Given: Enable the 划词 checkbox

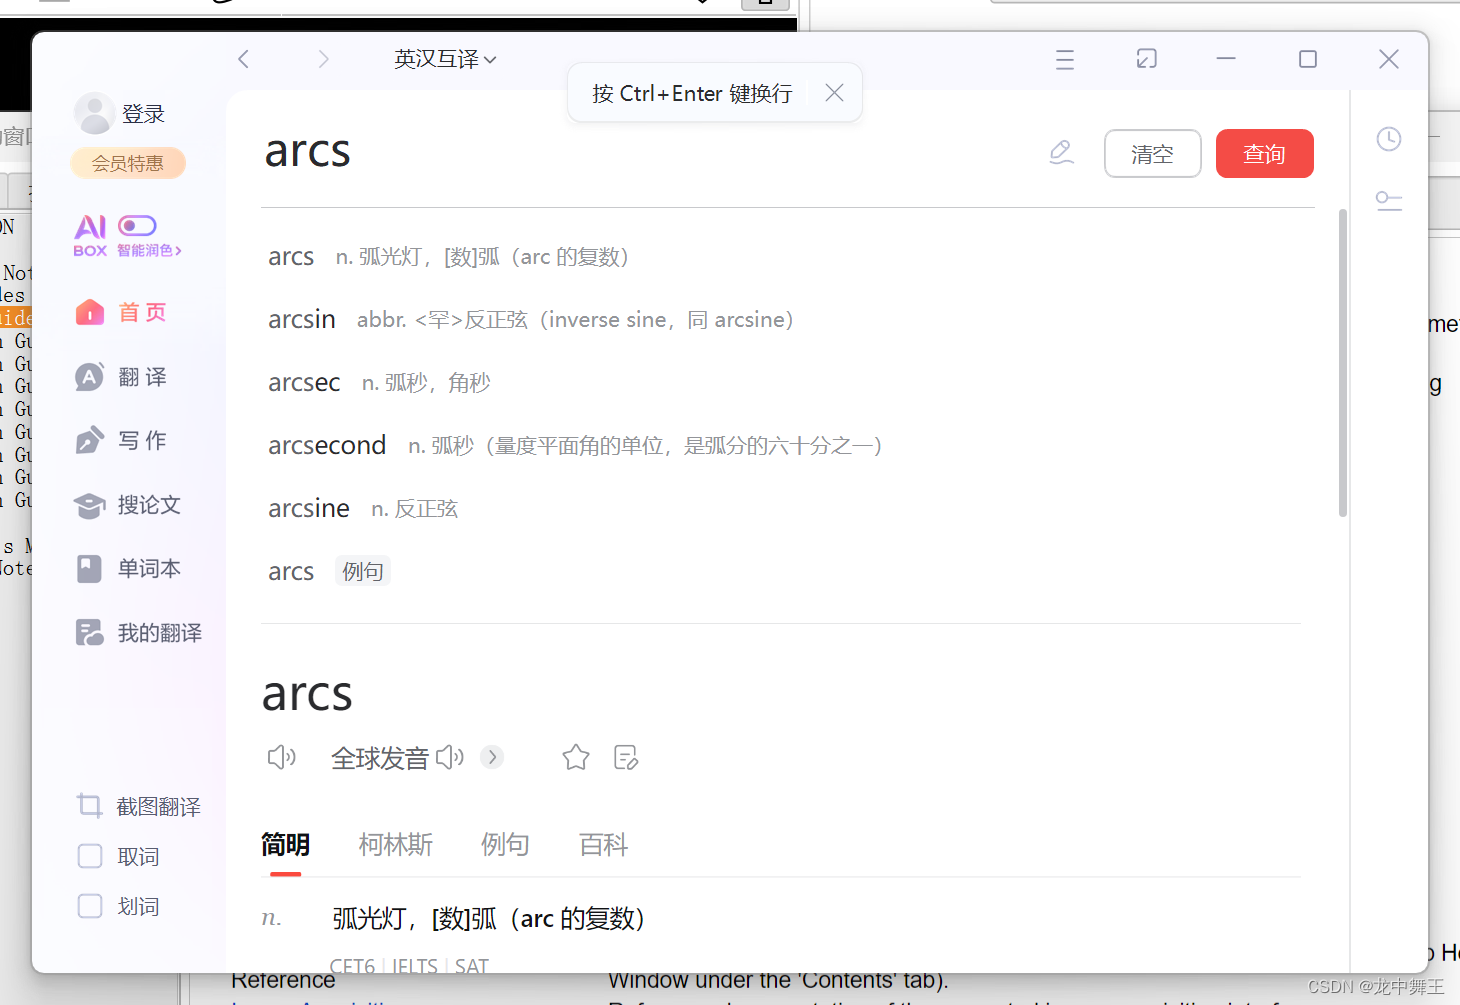Looking at the screenshot, I should [x=90, y=906].
